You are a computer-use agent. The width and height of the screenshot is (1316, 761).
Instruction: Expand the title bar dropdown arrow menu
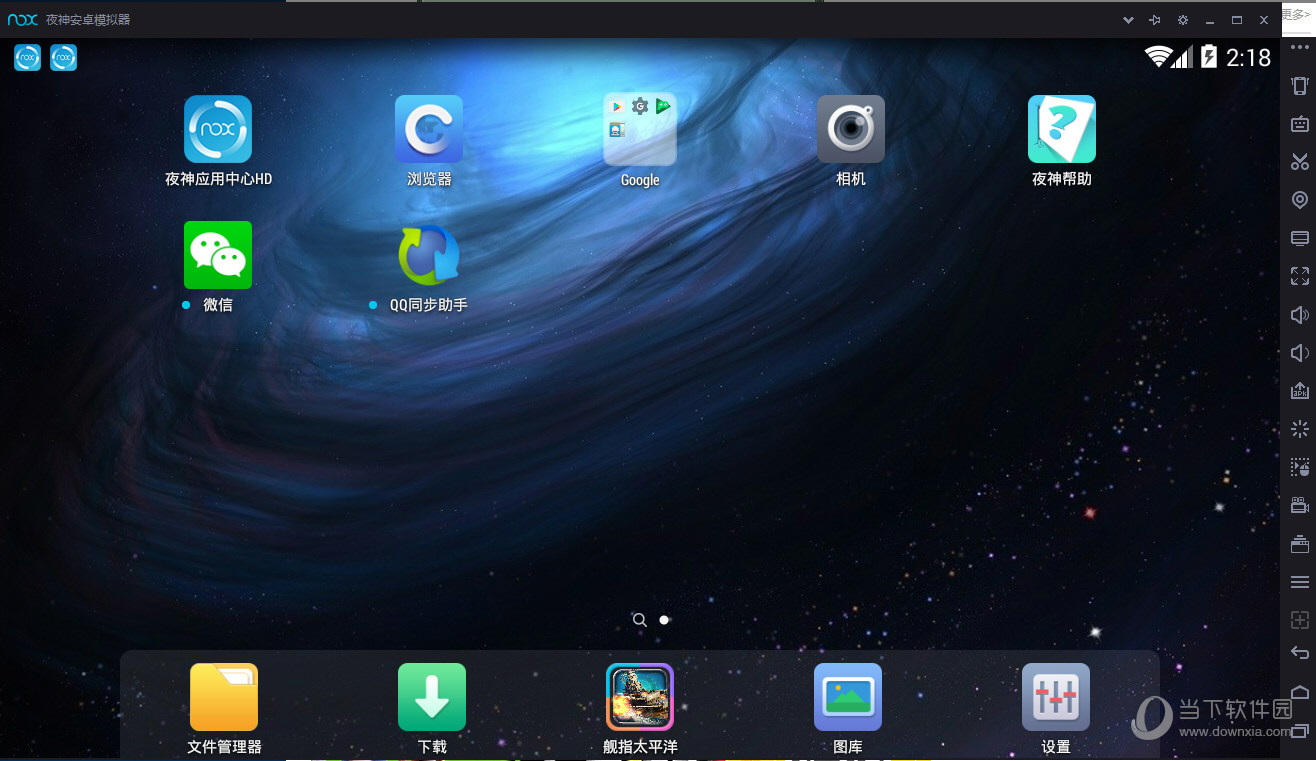(1128, 20)
